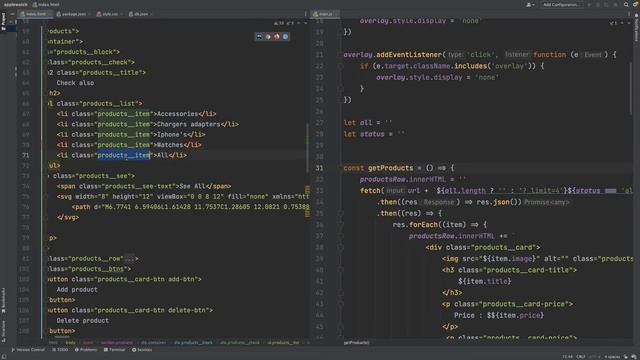Open page in Firefox browser icon
The height and width of the screenshot is (360, 640).
277,37
